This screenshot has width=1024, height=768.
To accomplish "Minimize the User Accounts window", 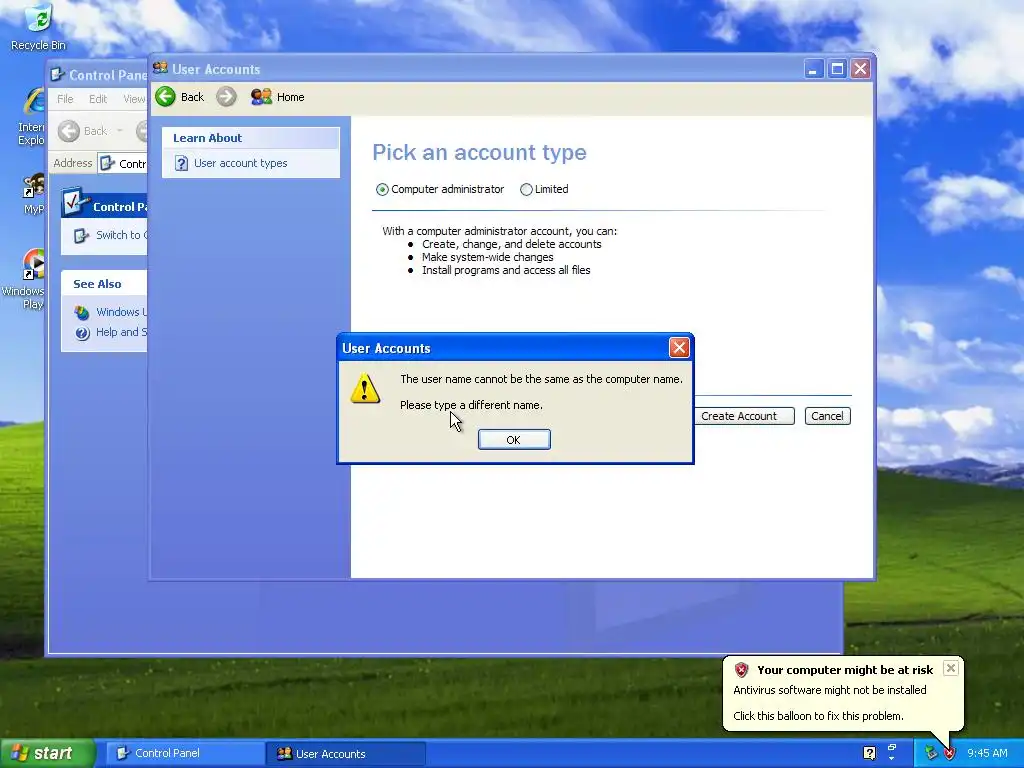I will tap(812, 69).
